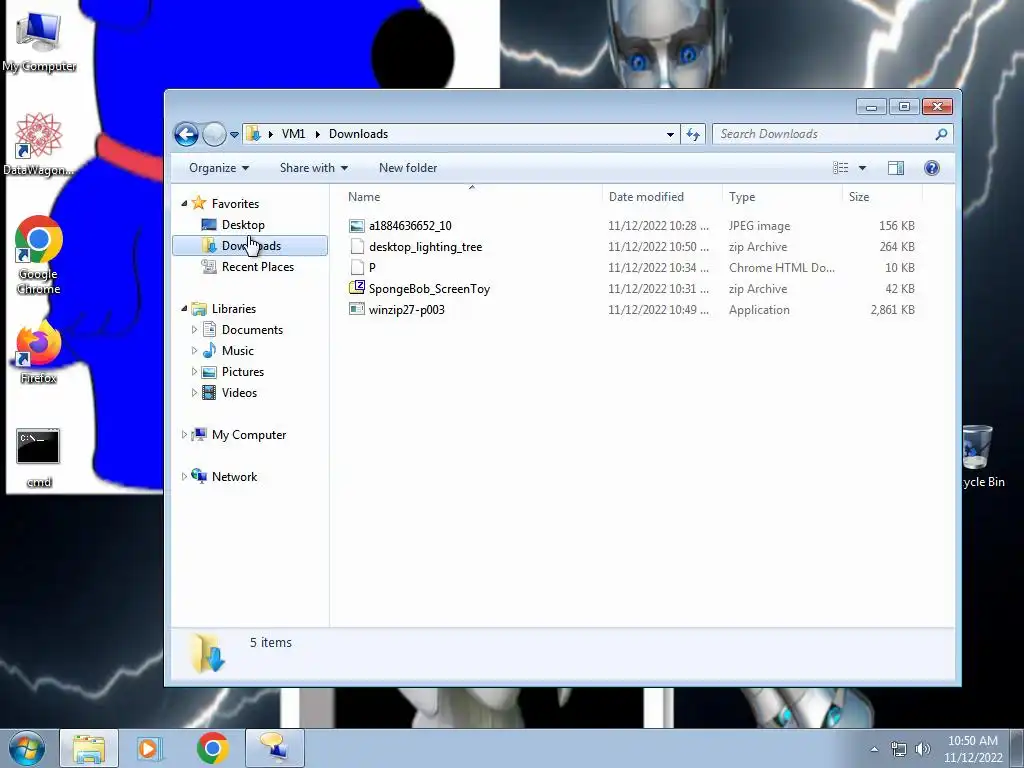Screen dimensions: 1024x768
Task: Select the Music library
Action: coord(238,351)
